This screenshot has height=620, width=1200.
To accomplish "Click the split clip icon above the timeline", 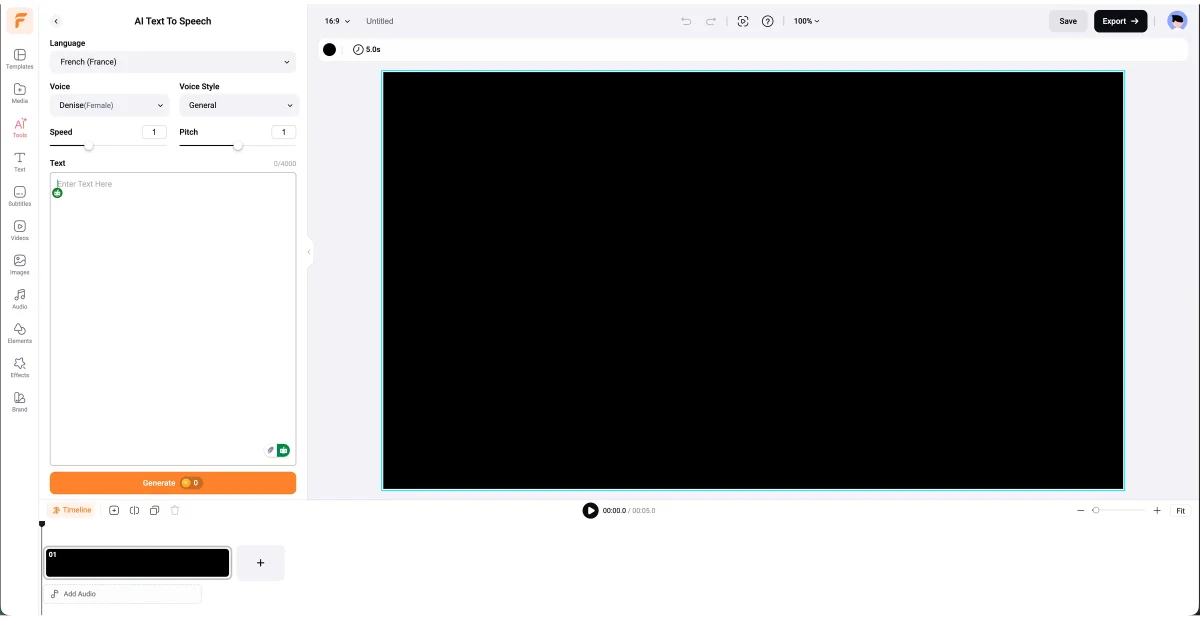I will 135,510.
